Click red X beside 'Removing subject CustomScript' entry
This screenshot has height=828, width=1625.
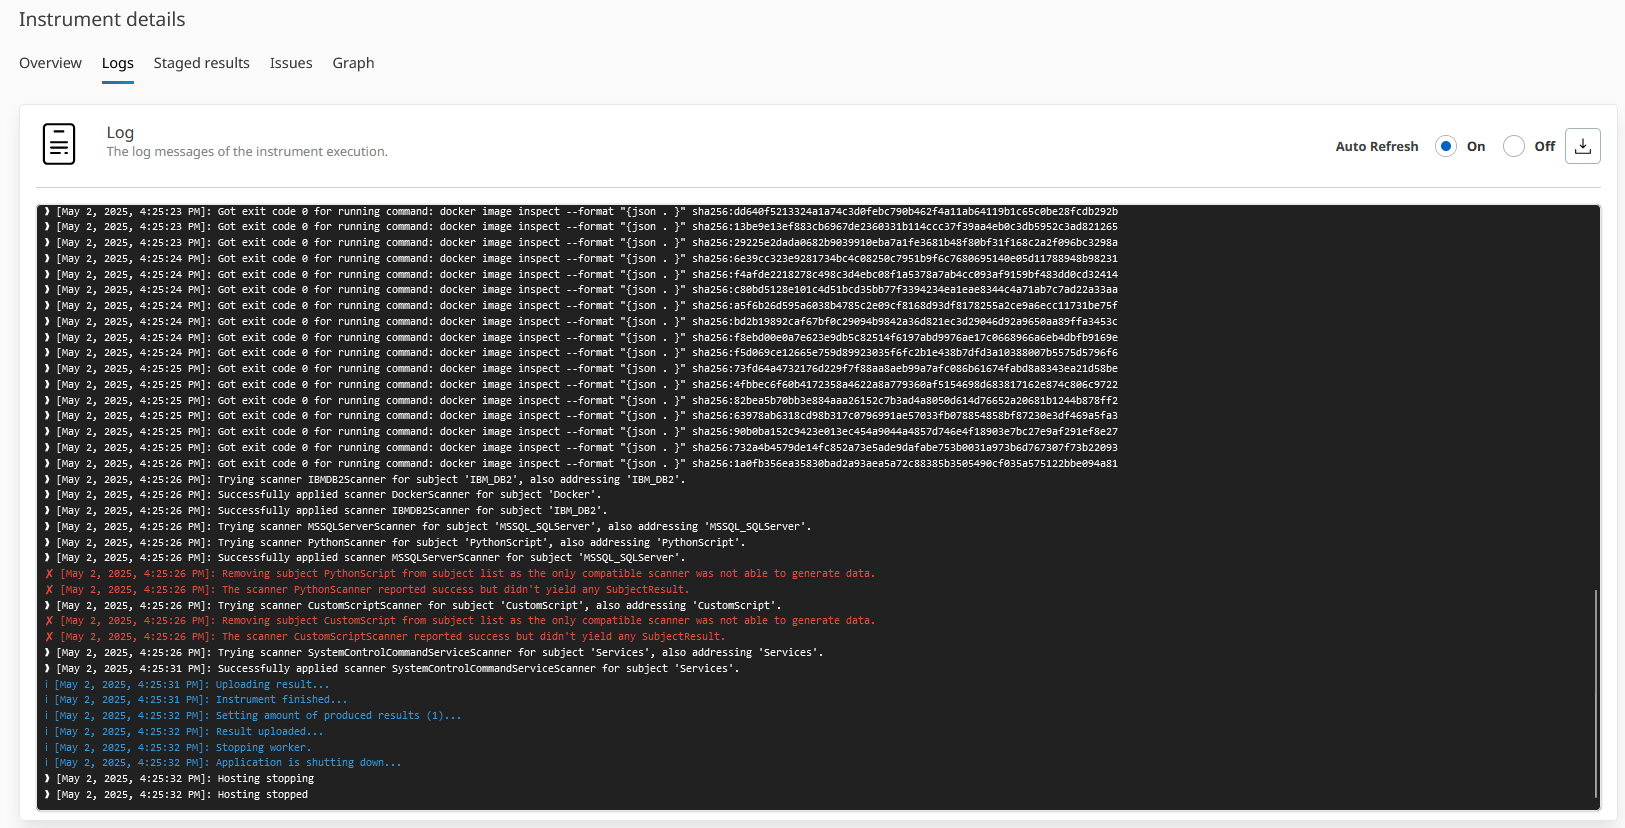tap(49, 621)
